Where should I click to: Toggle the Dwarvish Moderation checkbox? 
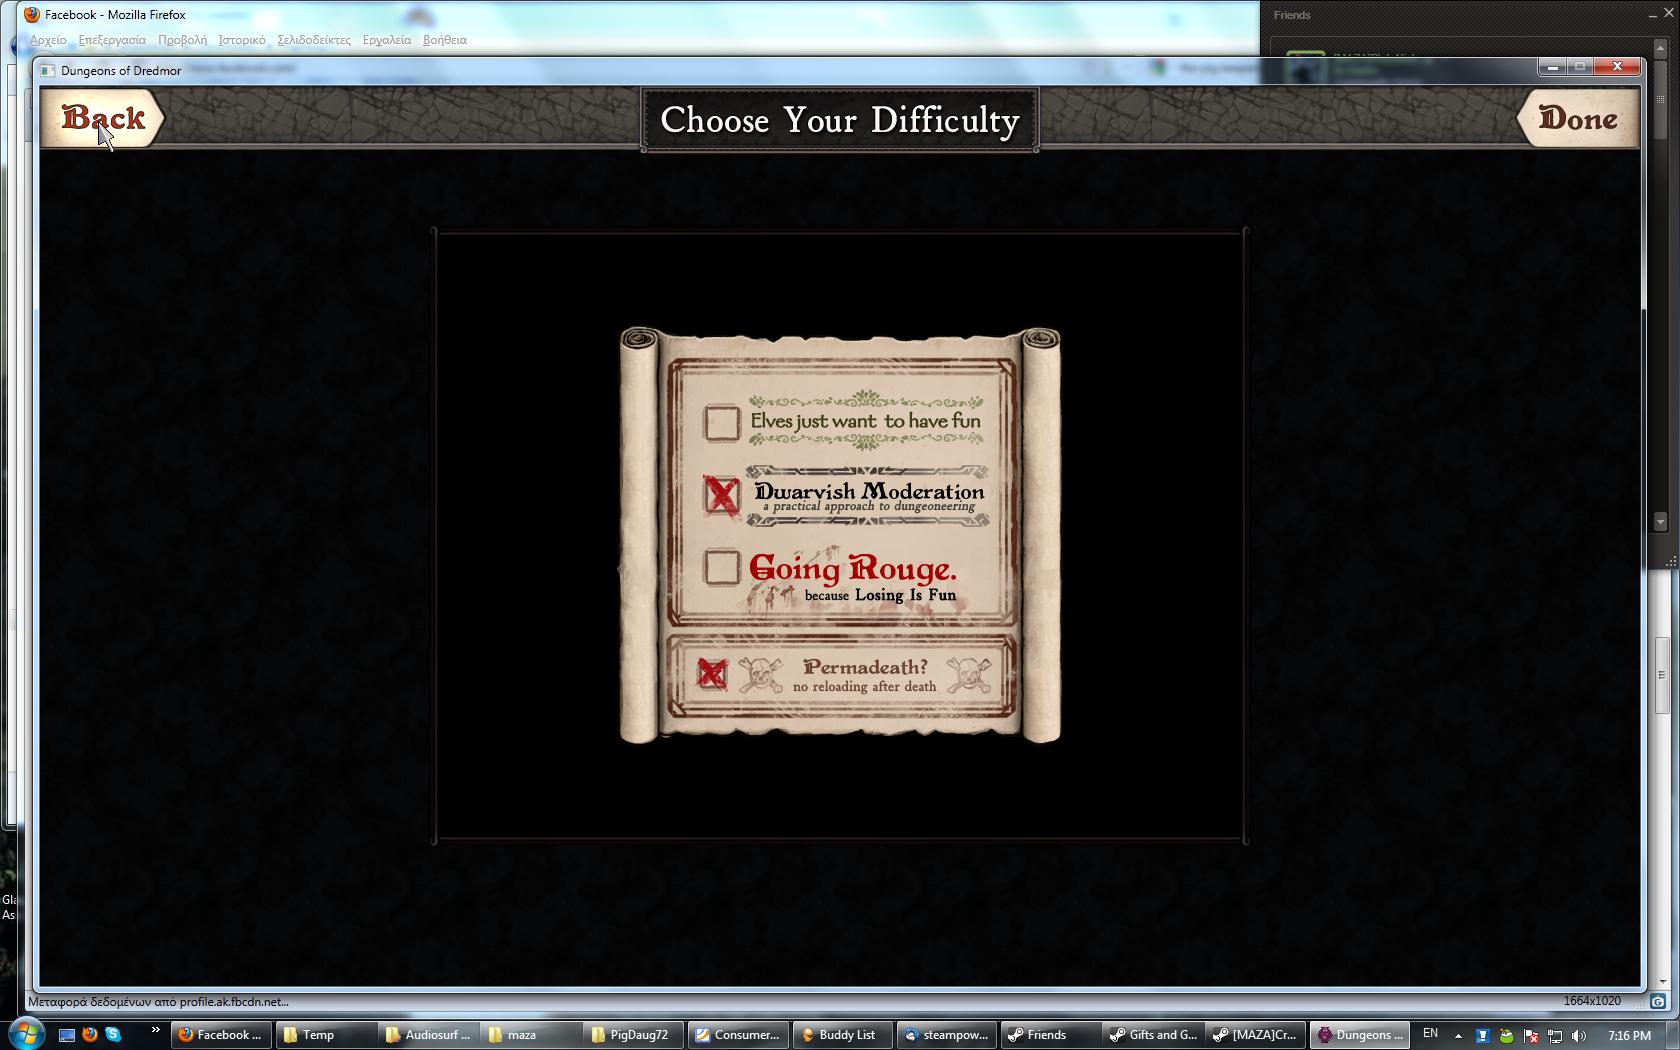coord(721,494)
